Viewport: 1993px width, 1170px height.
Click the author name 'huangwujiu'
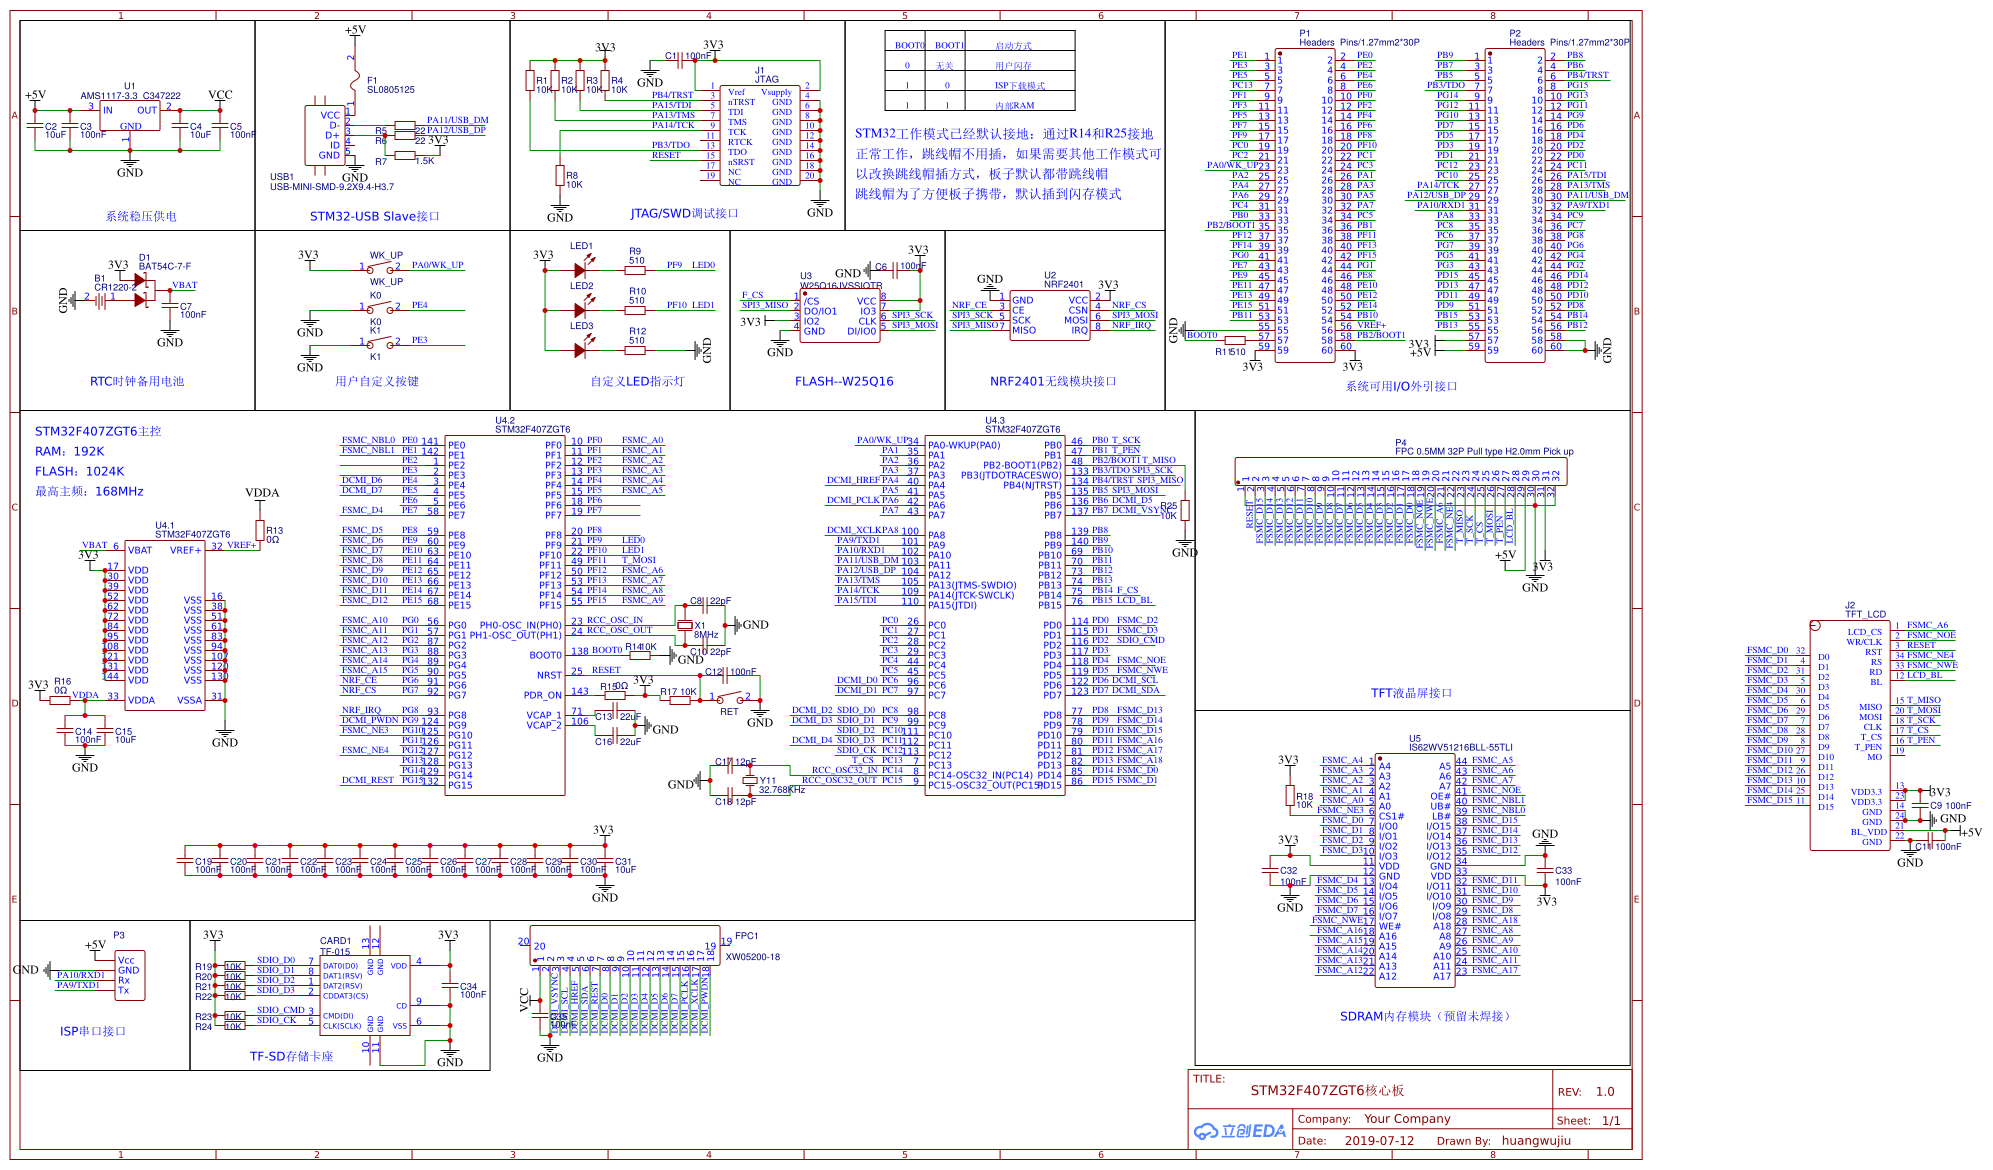point(1536,1140)
